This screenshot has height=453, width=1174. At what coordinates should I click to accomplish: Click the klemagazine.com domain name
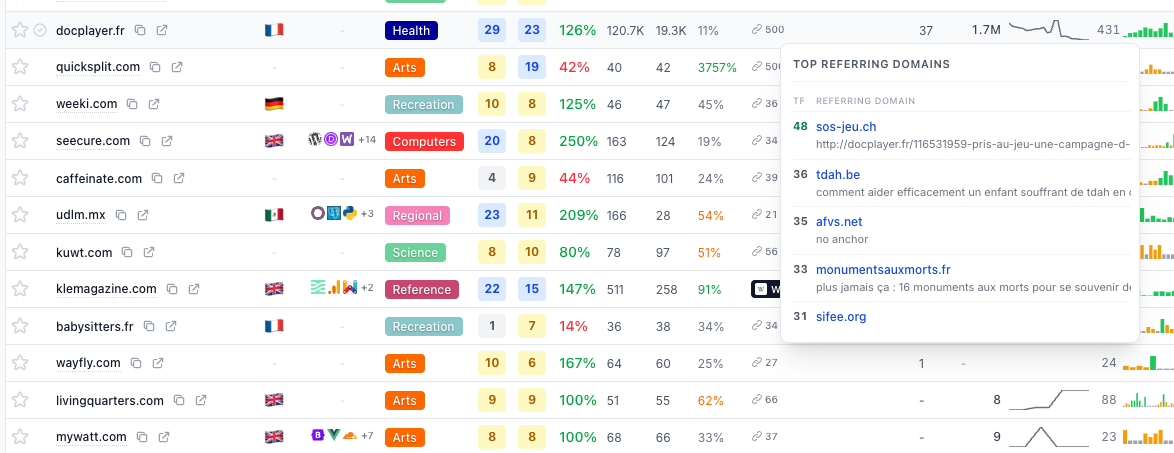(x=106, y=289)
